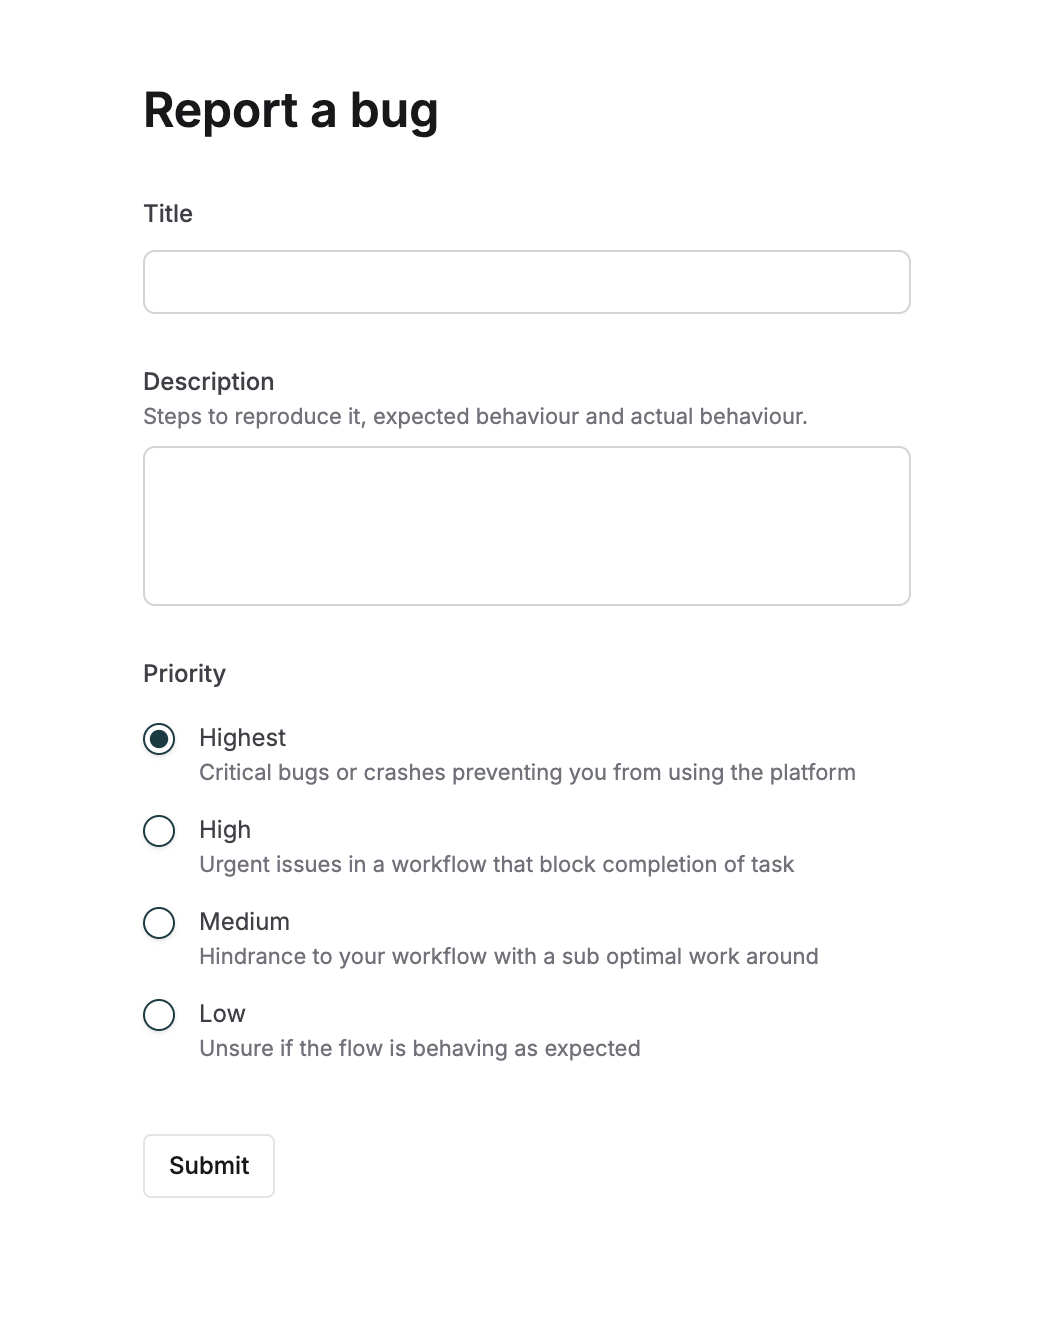Viewport: 1062px width, 1330px height.
Task: Click the sub optimal workaround description
Action: [509, 956]
